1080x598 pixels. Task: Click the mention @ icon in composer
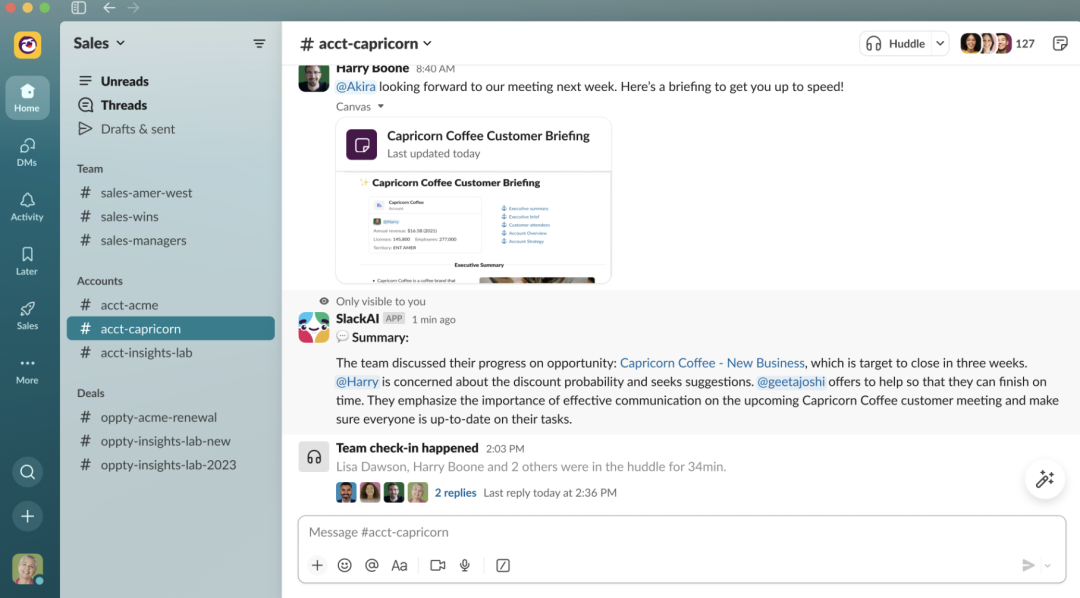371,565
